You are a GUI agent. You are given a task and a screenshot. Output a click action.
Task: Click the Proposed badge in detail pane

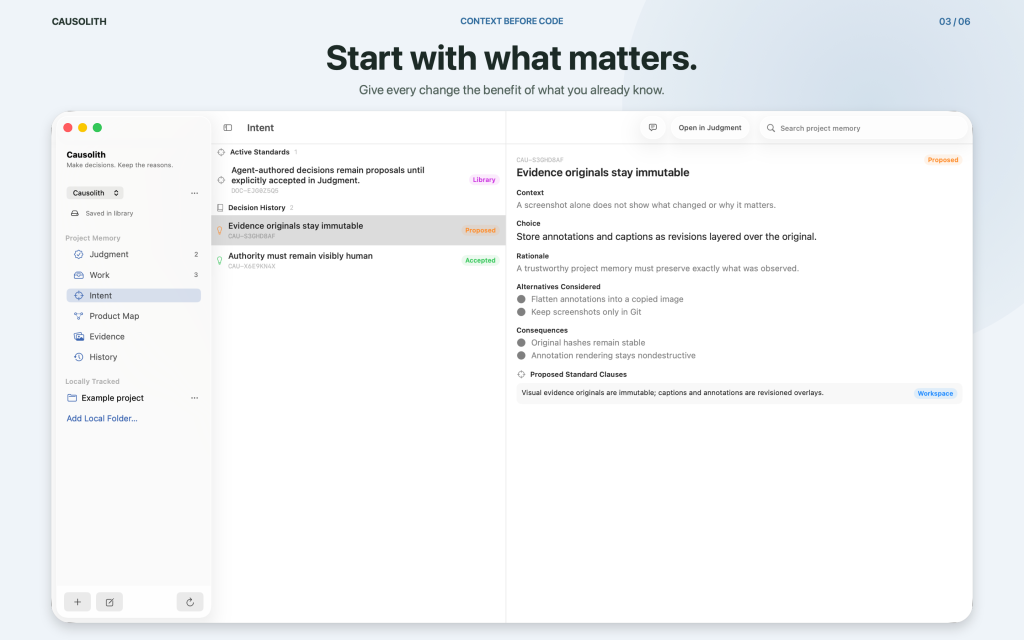(x=942, y=160)
